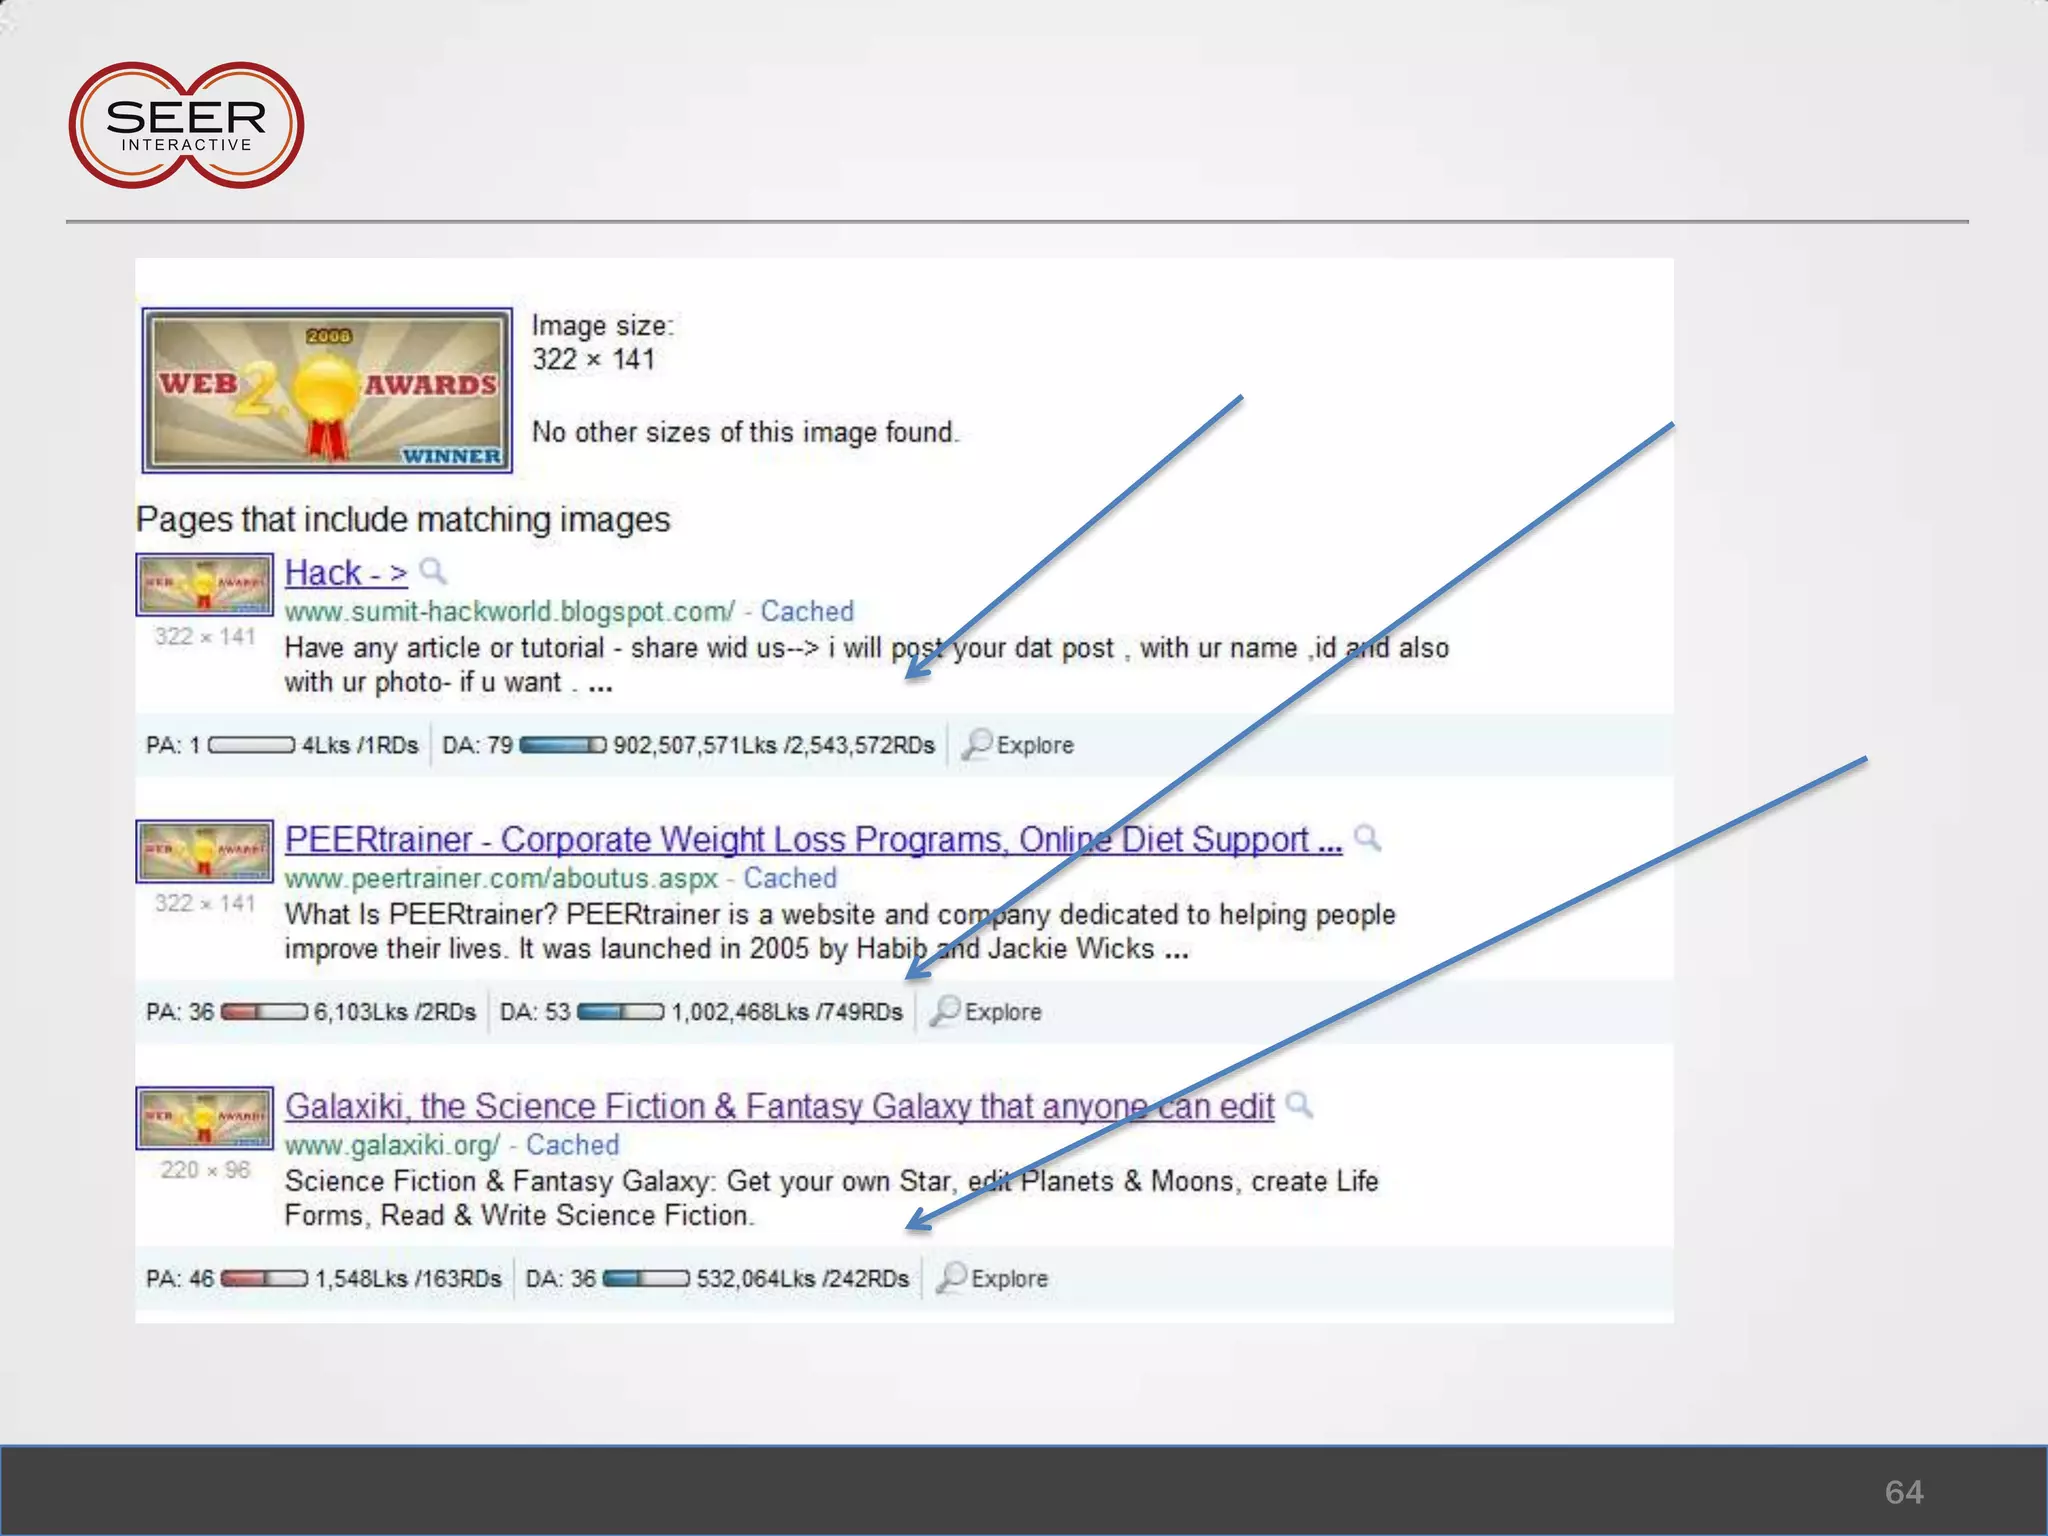This screenshot has width=2048, height=1536.
Task: Open Cached link for galaxiki.org result
Action: (x=572, y=1144)
